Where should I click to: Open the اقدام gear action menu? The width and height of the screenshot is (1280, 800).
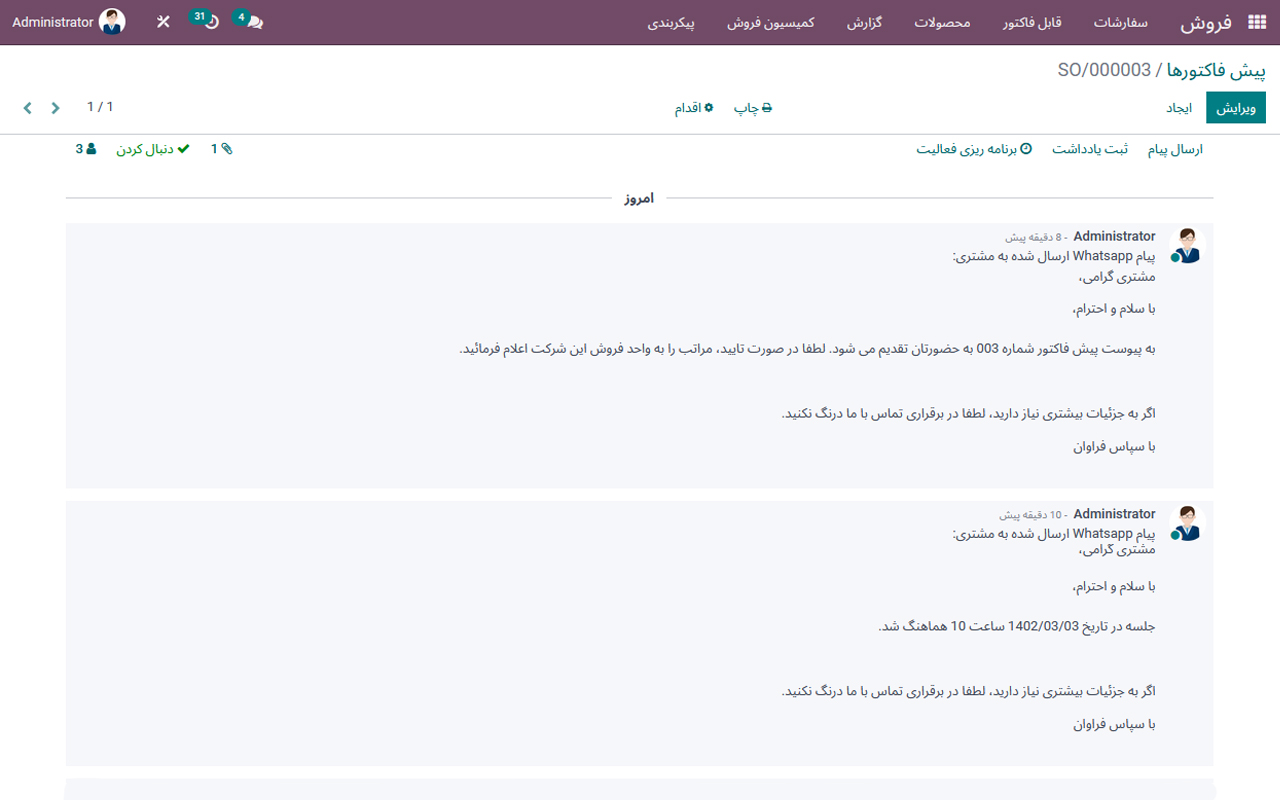point(693,107)
